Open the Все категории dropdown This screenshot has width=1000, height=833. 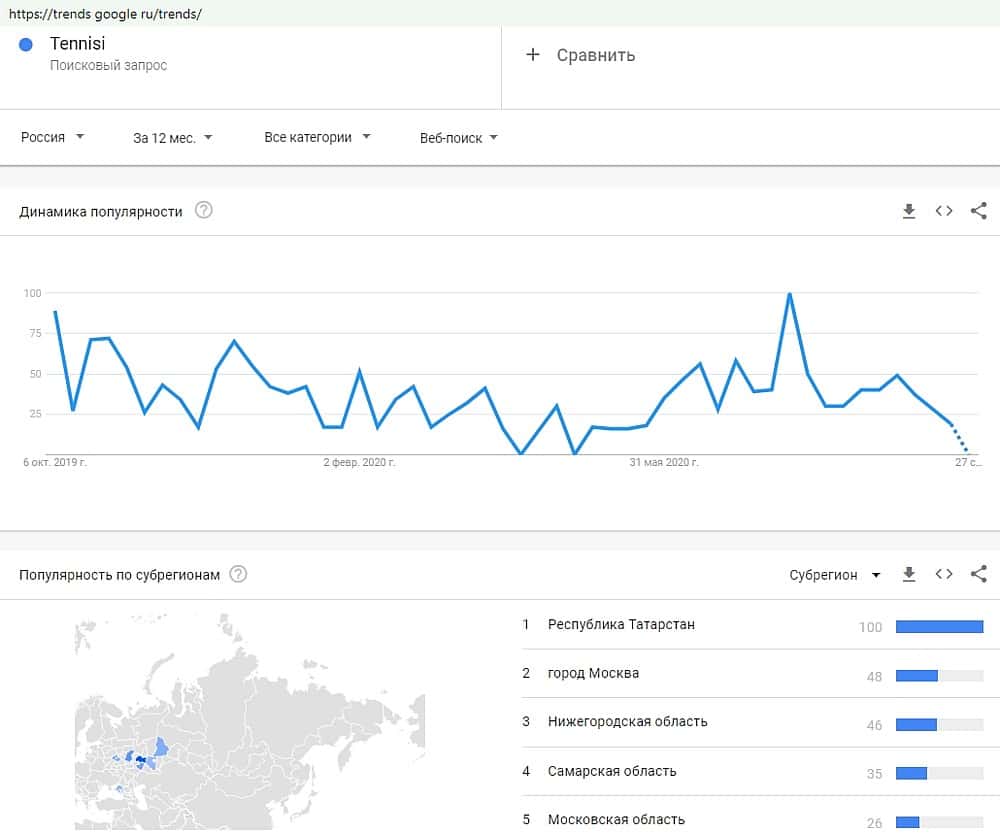click(x=317, y=137)
